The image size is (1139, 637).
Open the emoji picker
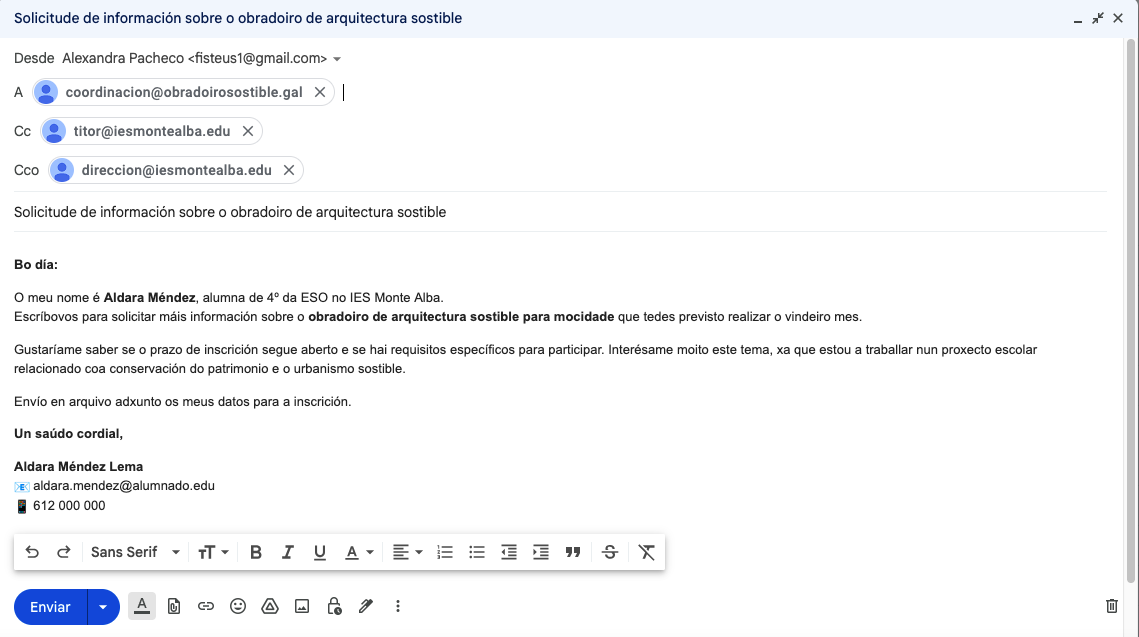tap(238, 606)
